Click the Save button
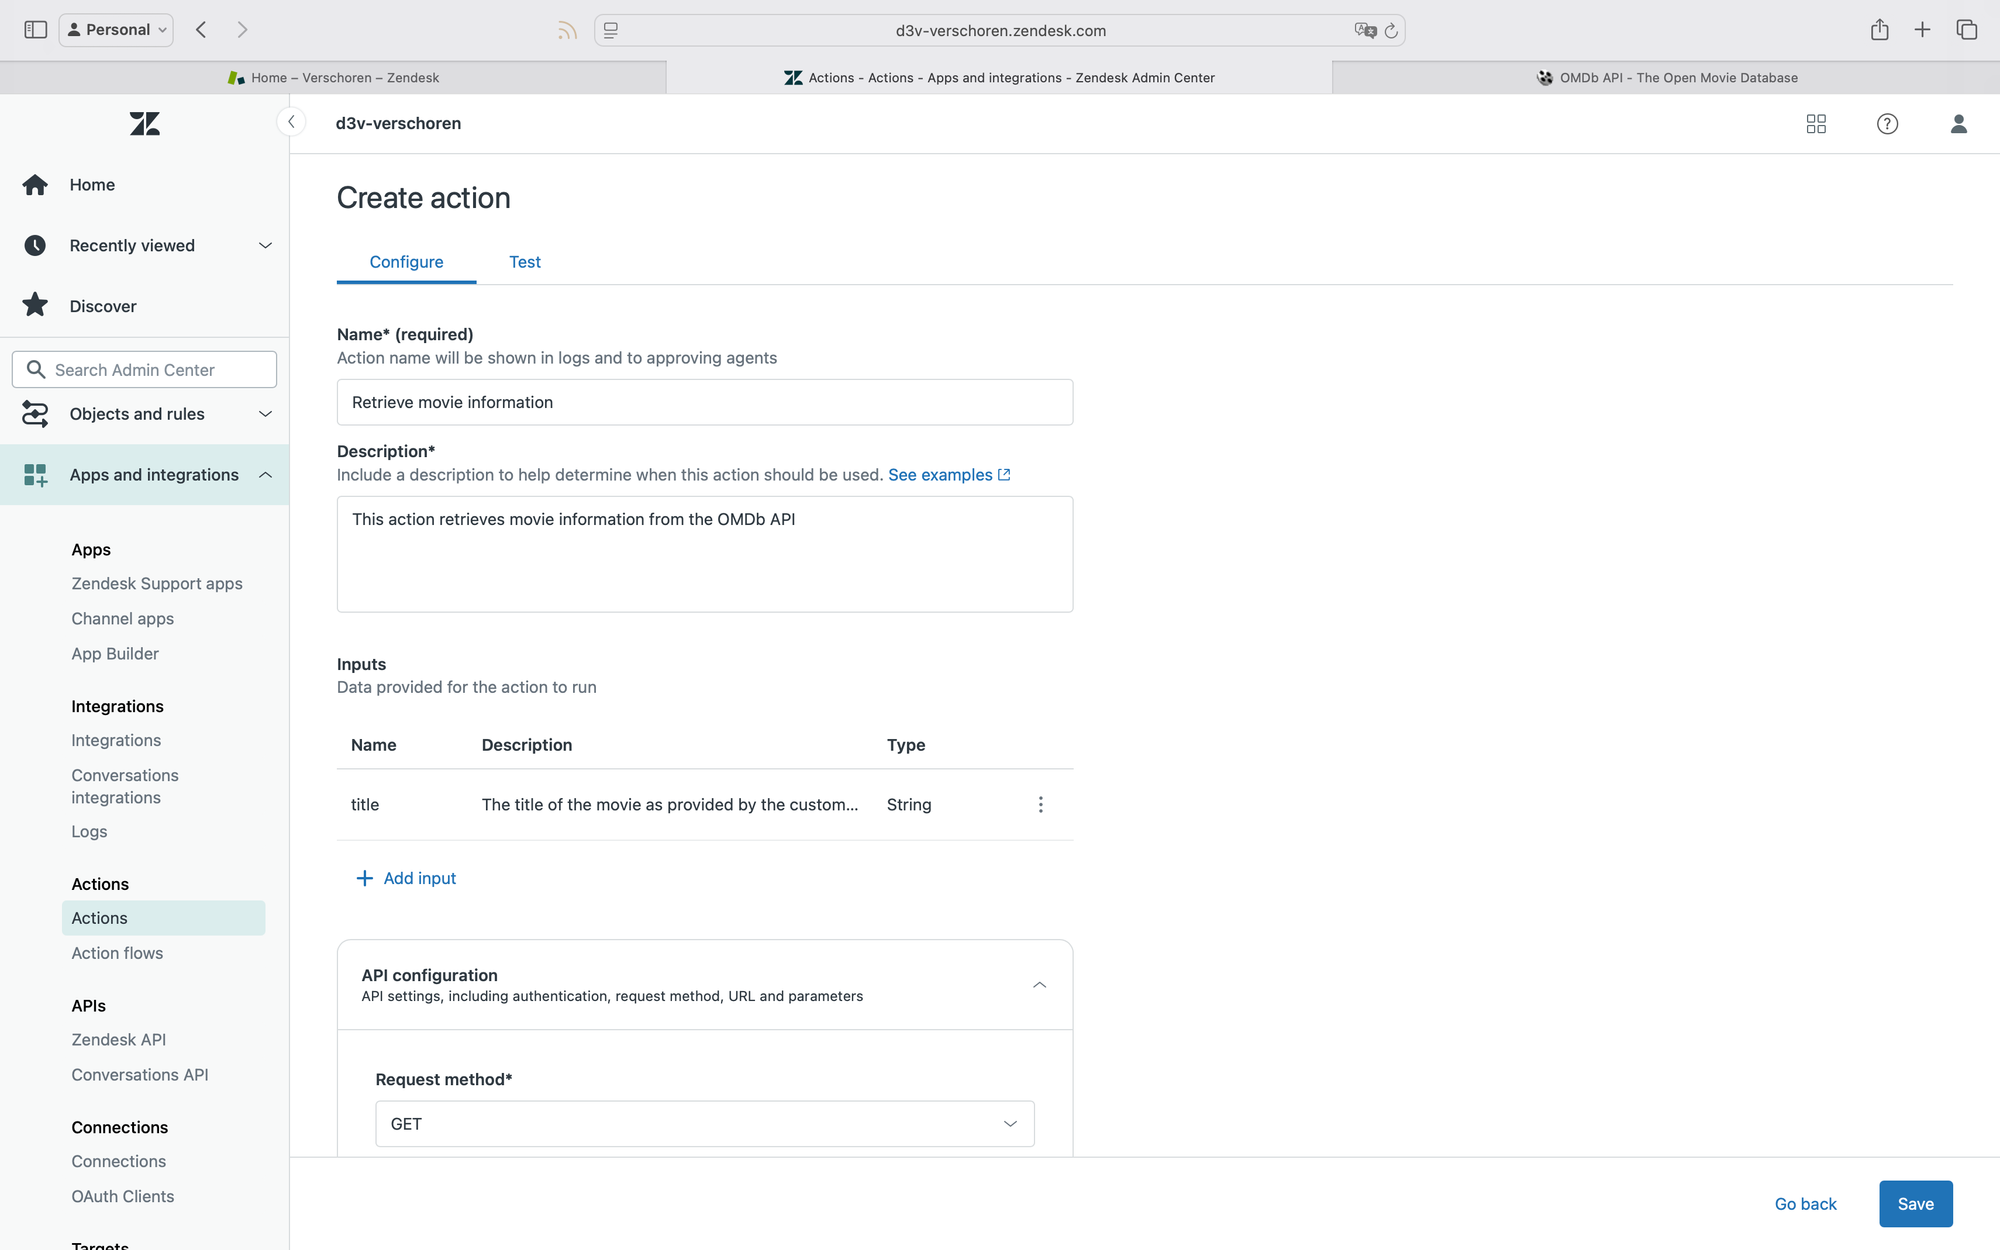The width and height of the screenshot is (2000, 1250). (x=1915, y=1204)
